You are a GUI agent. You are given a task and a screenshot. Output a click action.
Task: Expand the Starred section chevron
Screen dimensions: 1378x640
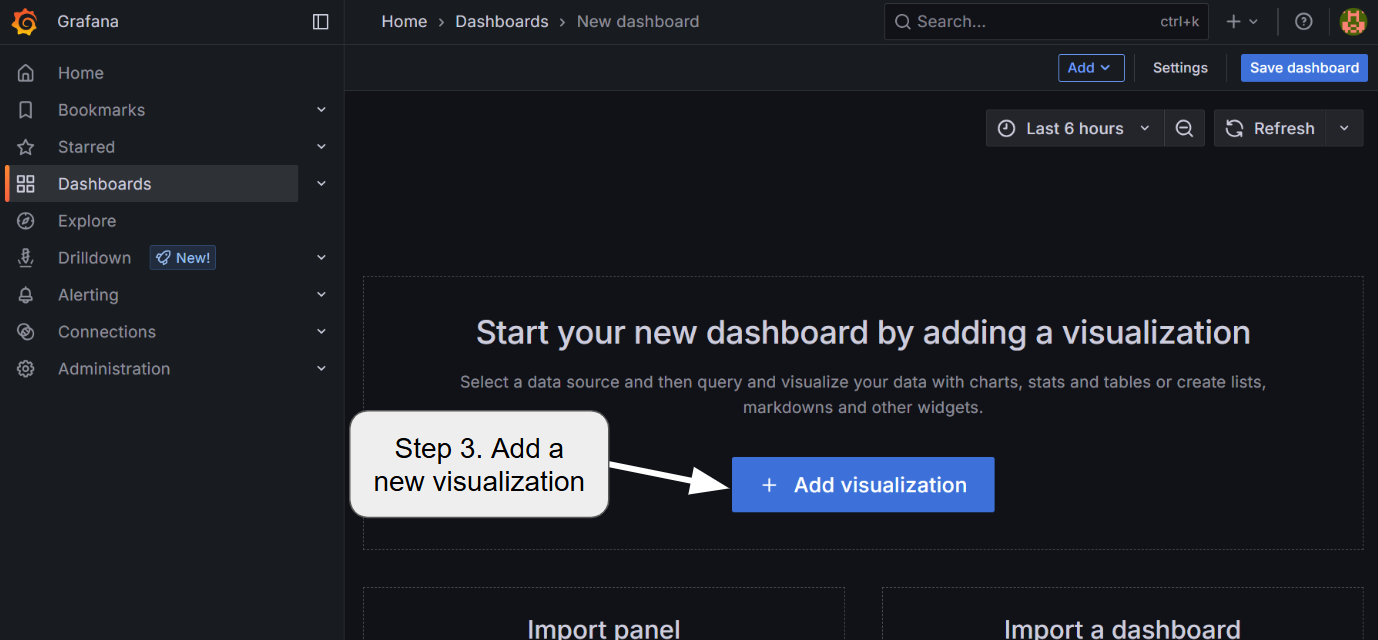322,147
